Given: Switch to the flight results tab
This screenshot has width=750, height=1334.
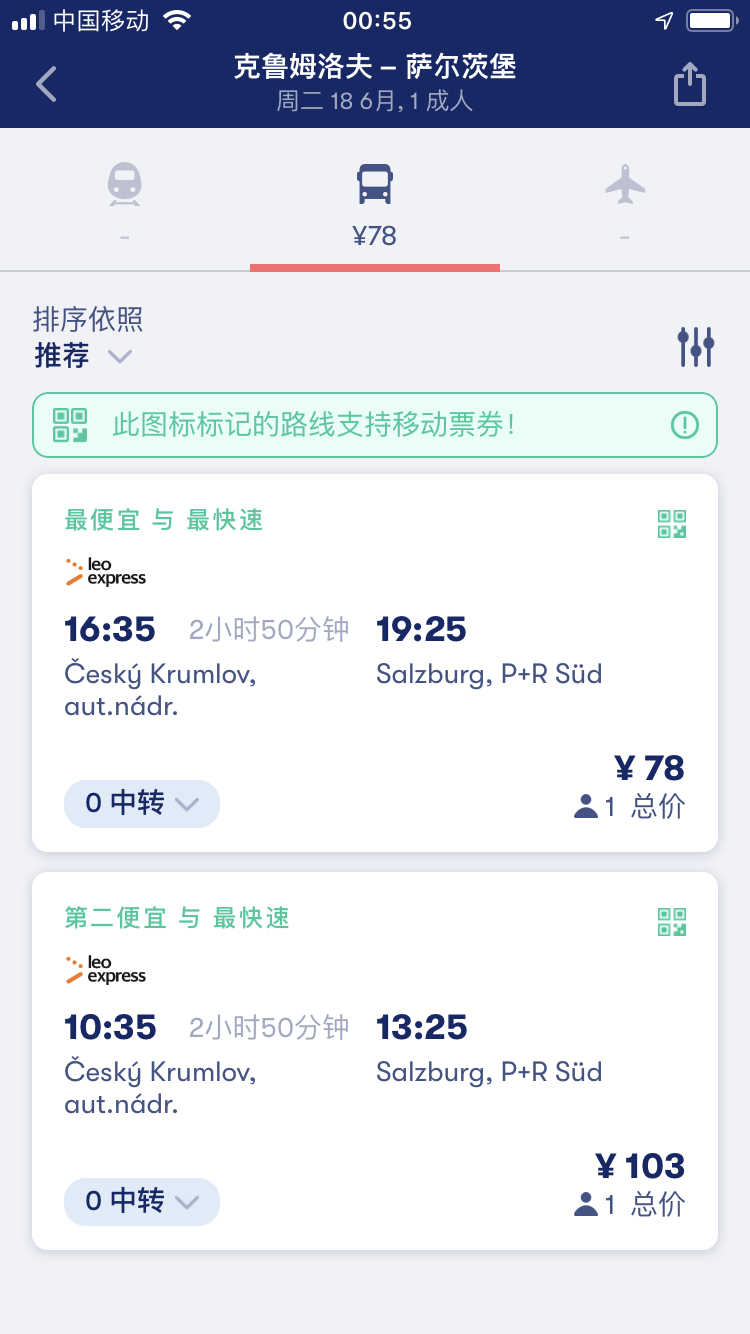Looking at the screenshot, I should pyautogui.click(x=625, y=198).
